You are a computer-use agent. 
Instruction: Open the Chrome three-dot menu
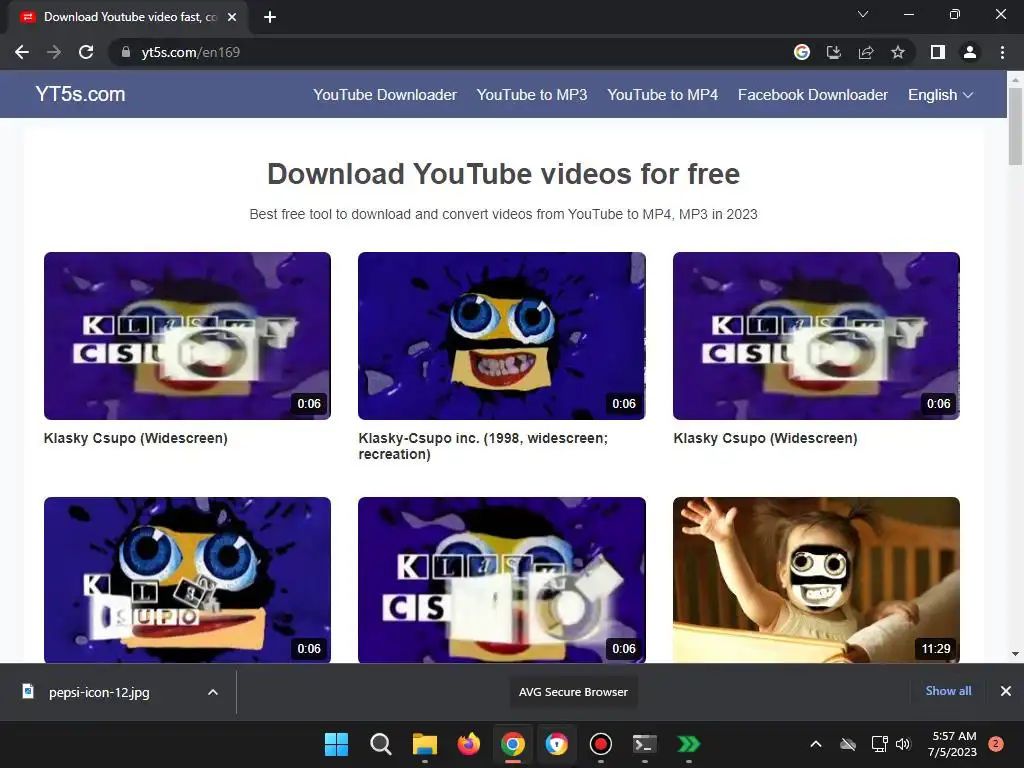tap(1002, 52)
